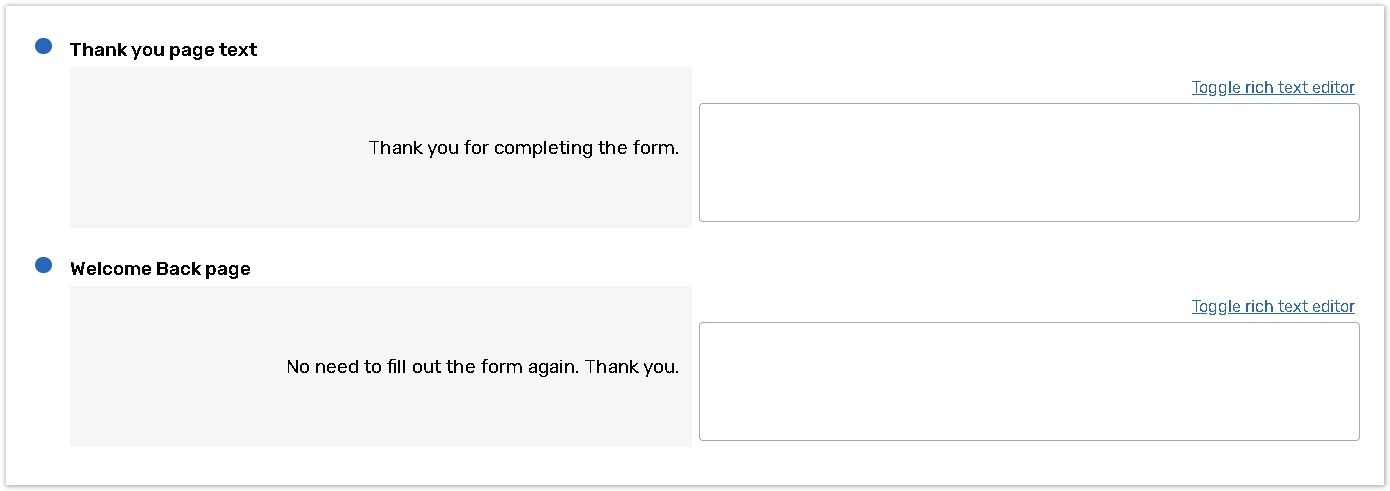Open the upper Toggle rich text editor link

coord(1272,88)
